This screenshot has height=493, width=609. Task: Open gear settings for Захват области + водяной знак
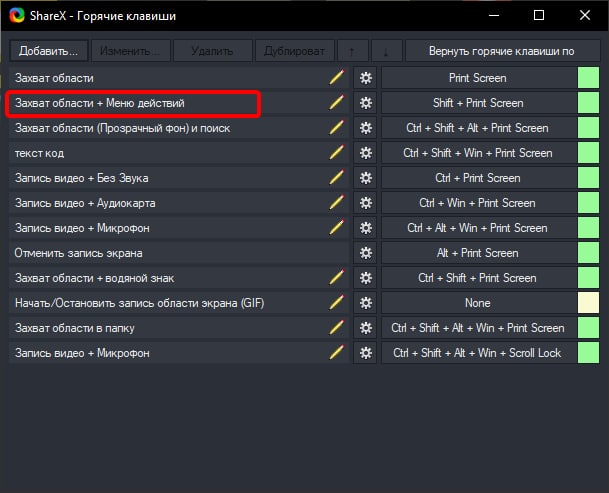pos(365,278)
